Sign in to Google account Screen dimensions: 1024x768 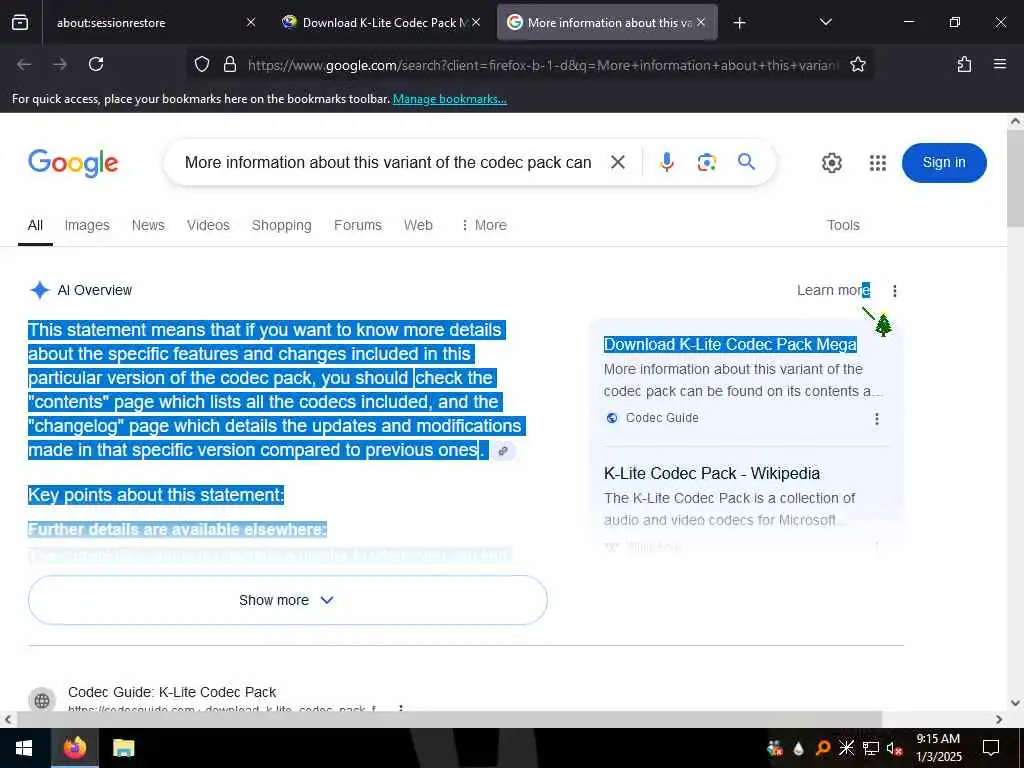click(x=944, y=163)
